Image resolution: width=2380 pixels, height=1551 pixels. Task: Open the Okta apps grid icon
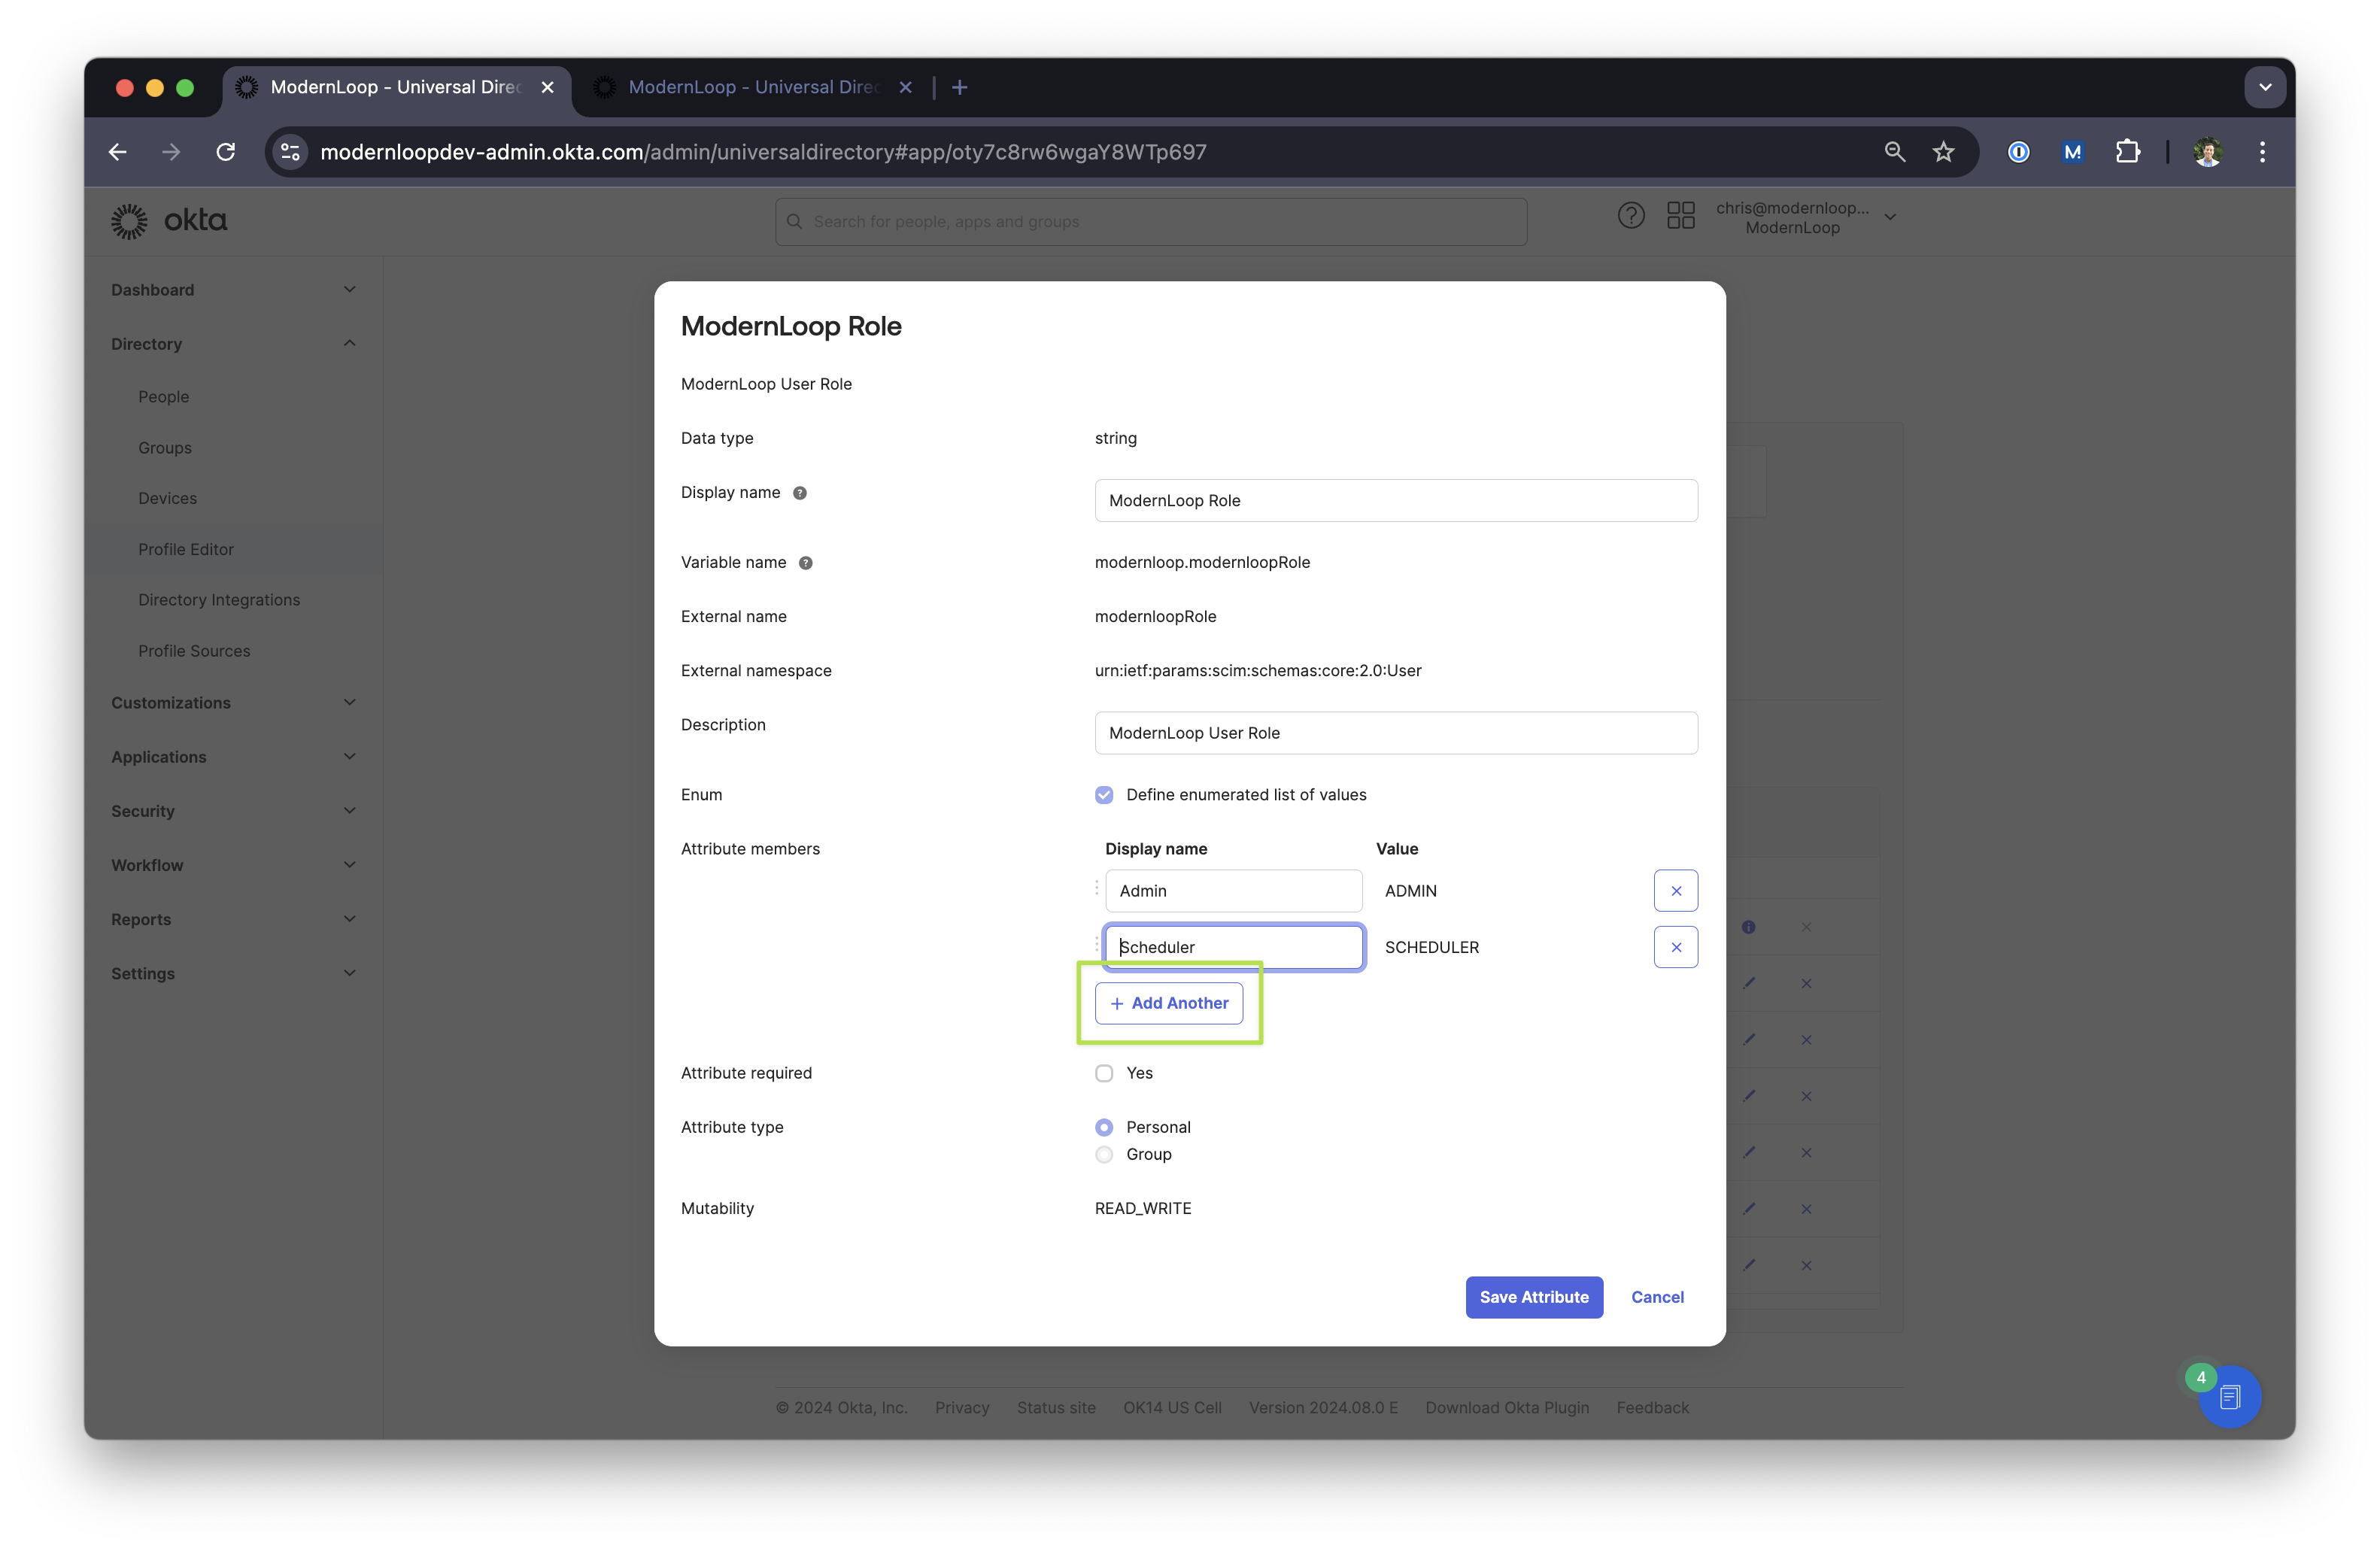[x=1681, y=216]
